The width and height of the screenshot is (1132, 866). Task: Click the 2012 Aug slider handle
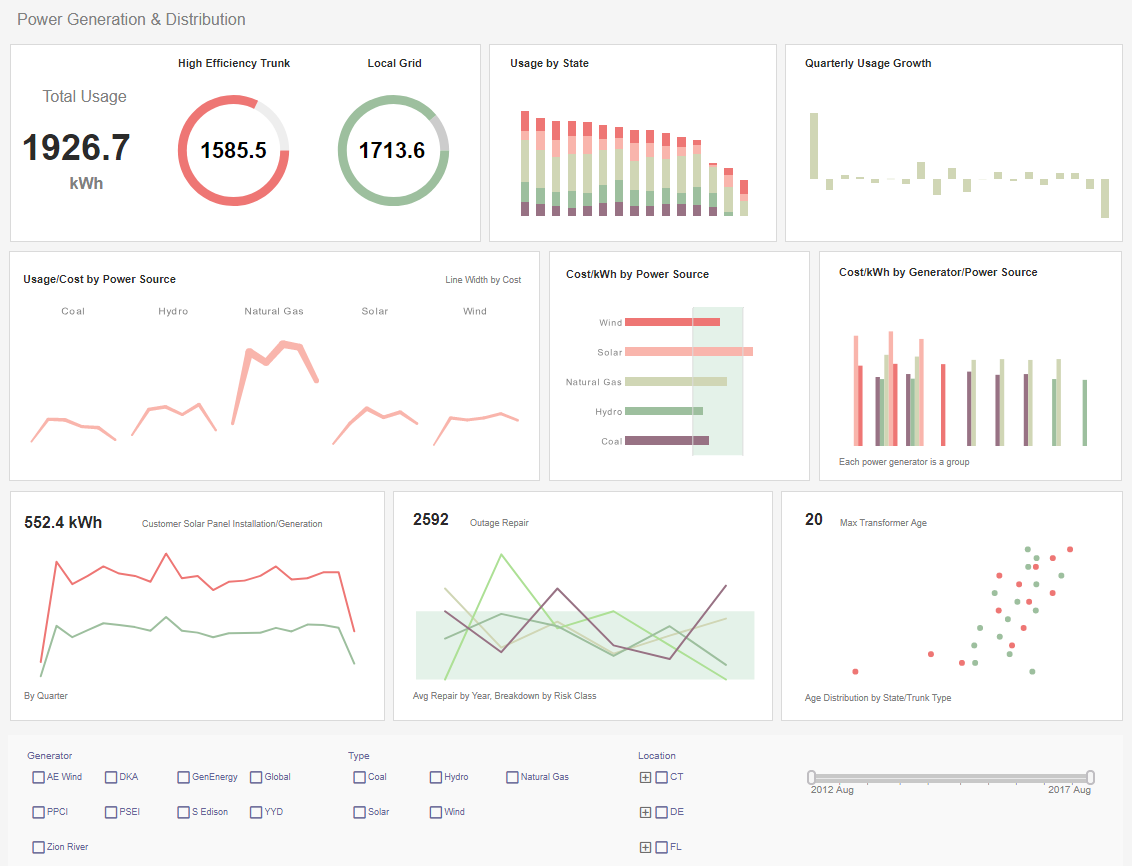[x=812, y=775]
